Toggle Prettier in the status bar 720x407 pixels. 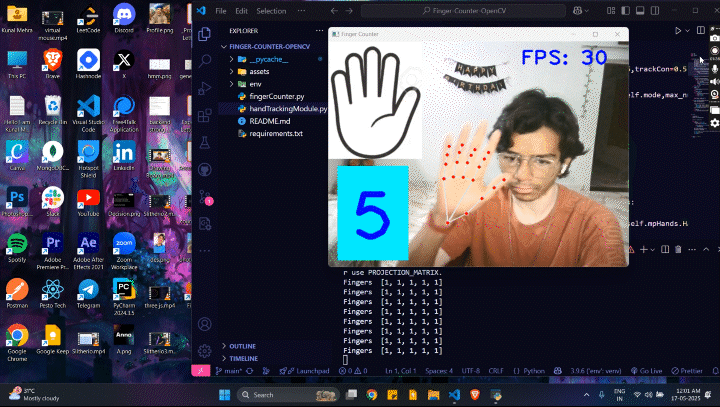pyautogui.click(x=687, y=371)
